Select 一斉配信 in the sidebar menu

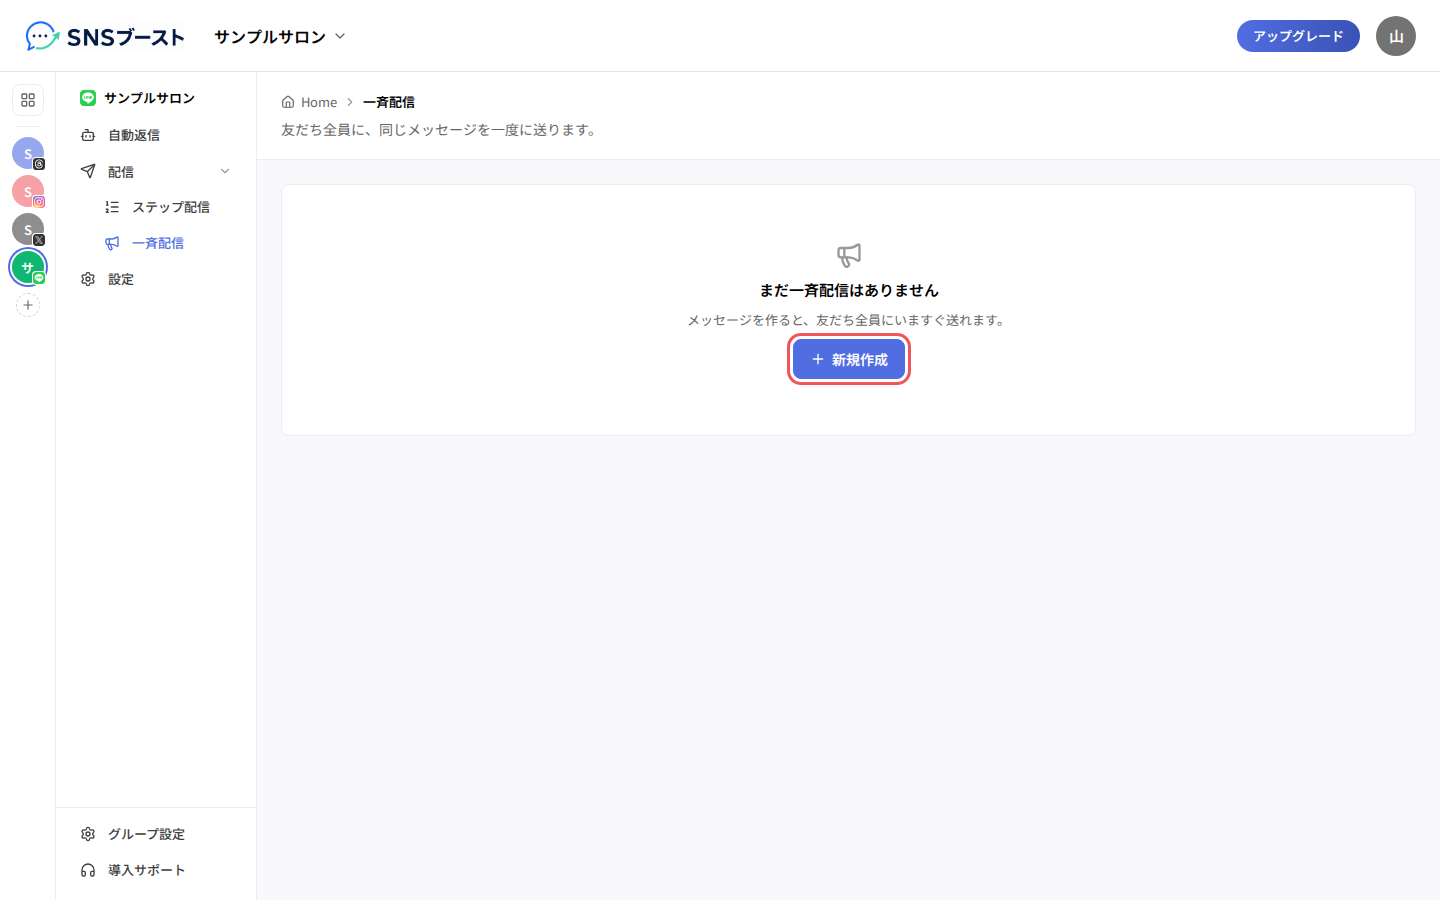168,243
